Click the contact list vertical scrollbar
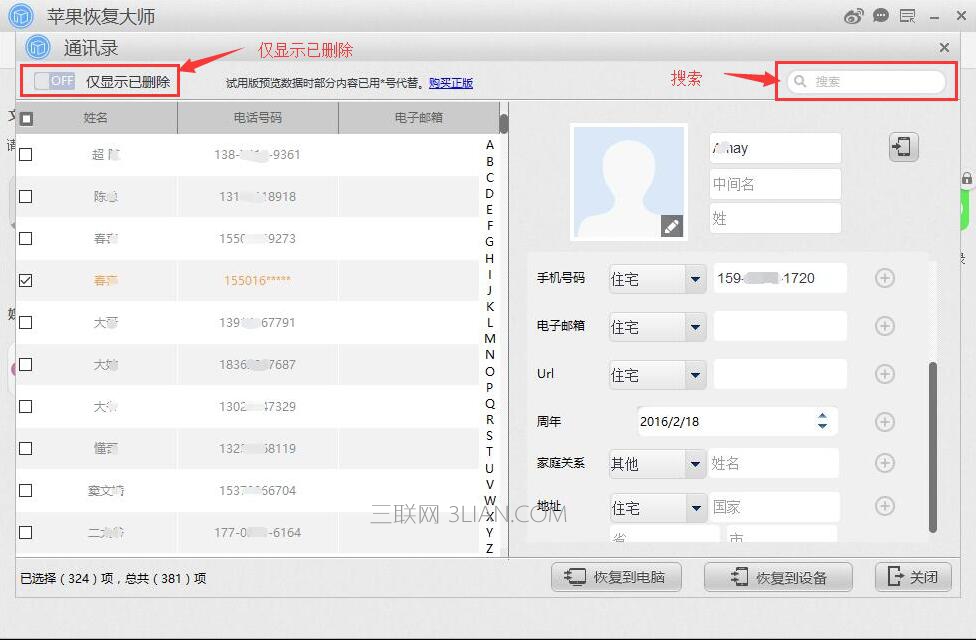The width and height of the screenshot is (976, 640). 504,123
